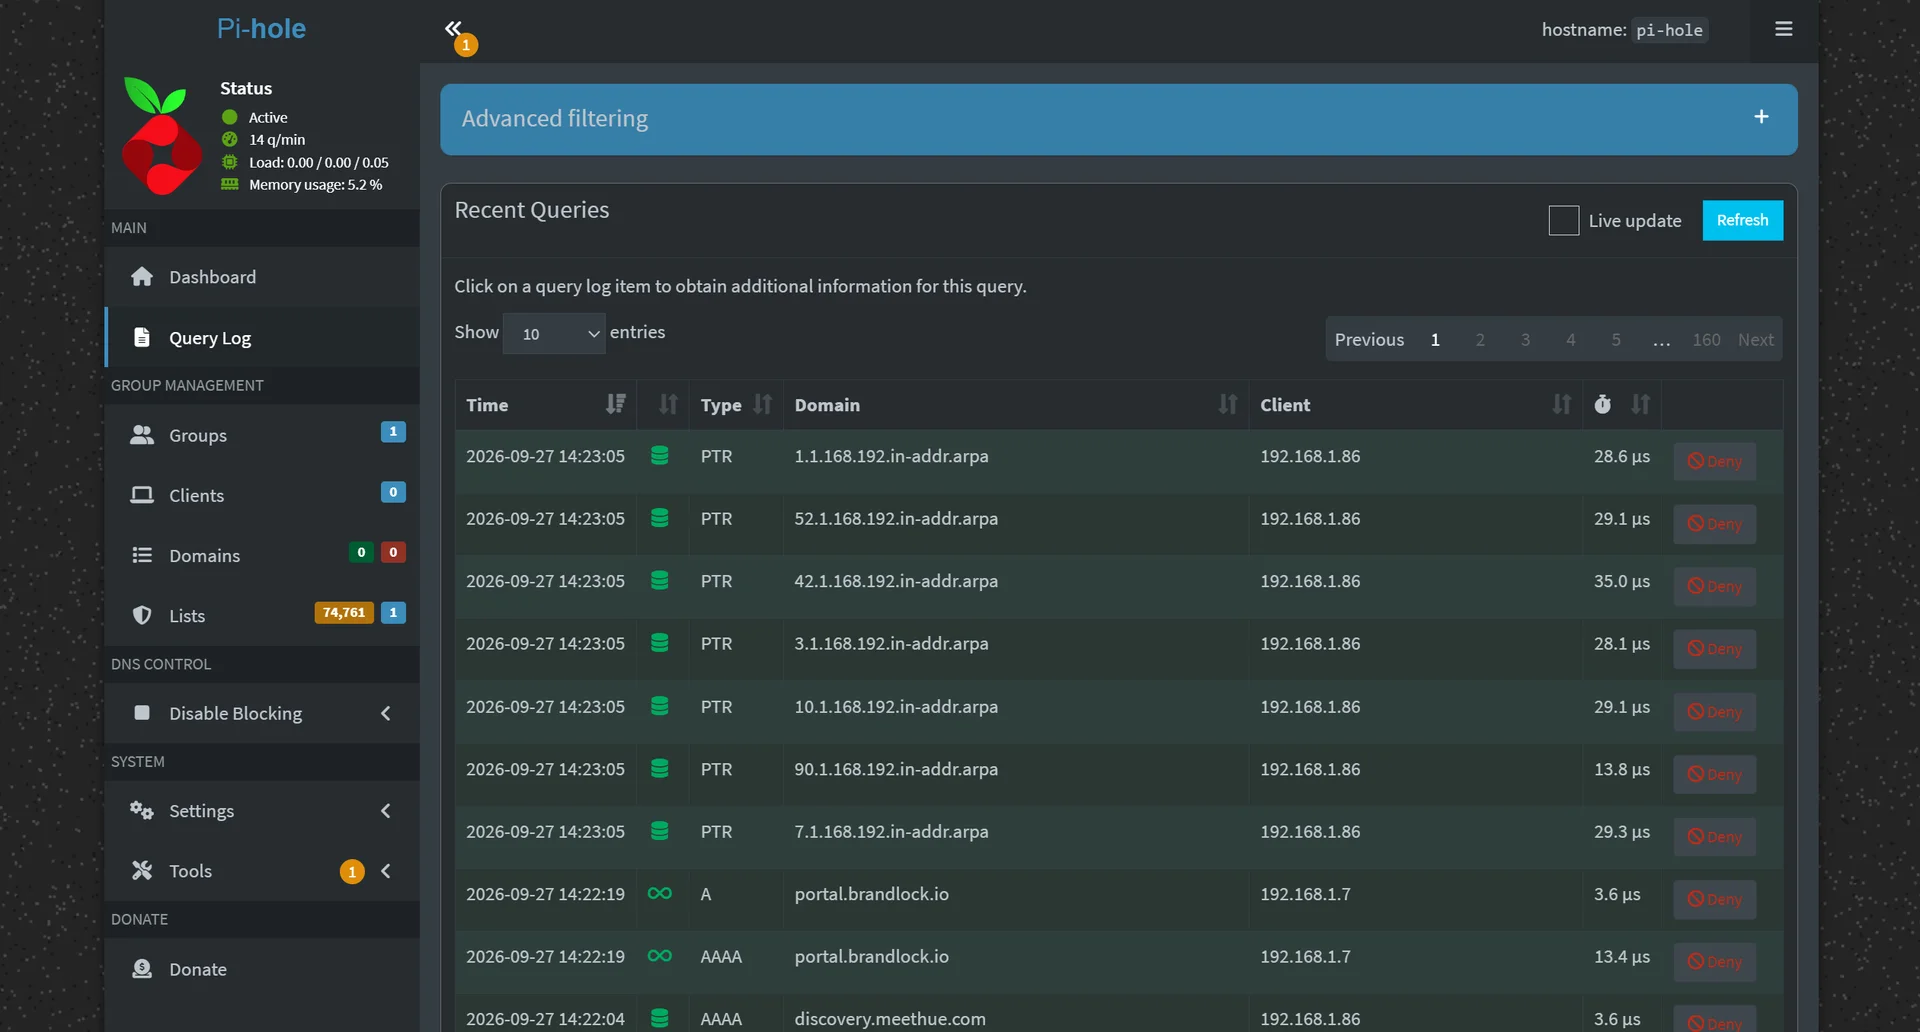
Task: Deny portal.brandlock.io AAAA query
Action: [1714, 962]
